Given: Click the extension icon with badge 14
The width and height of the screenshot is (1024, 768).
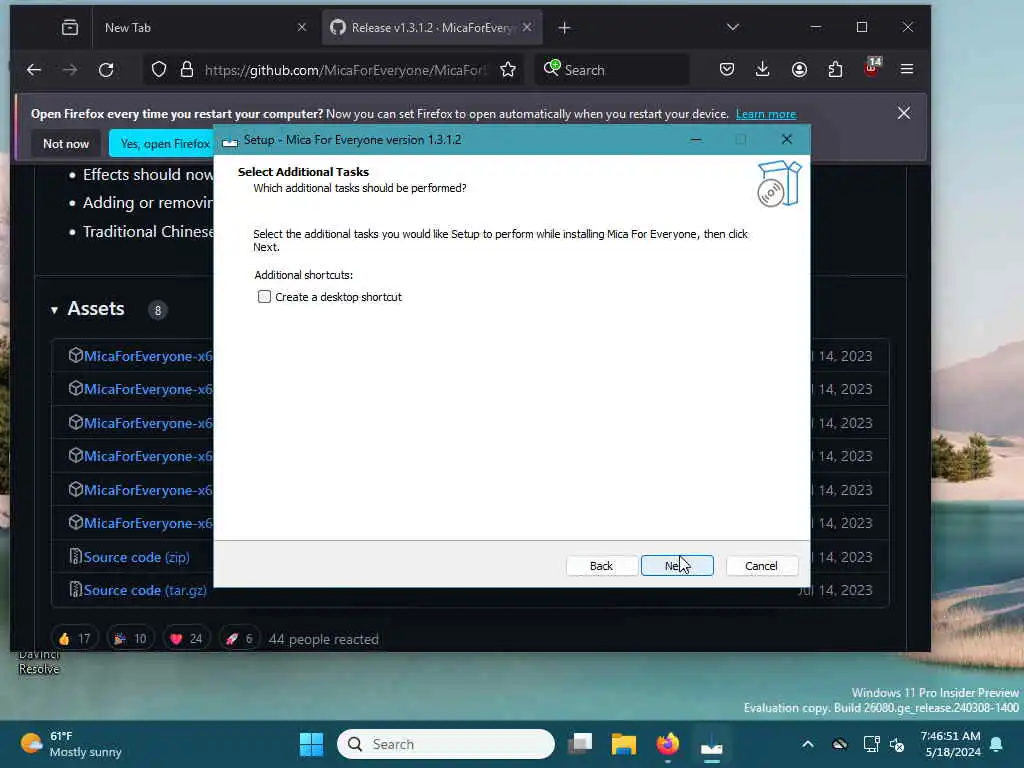Looking at the screenshot, I should 872,67.
